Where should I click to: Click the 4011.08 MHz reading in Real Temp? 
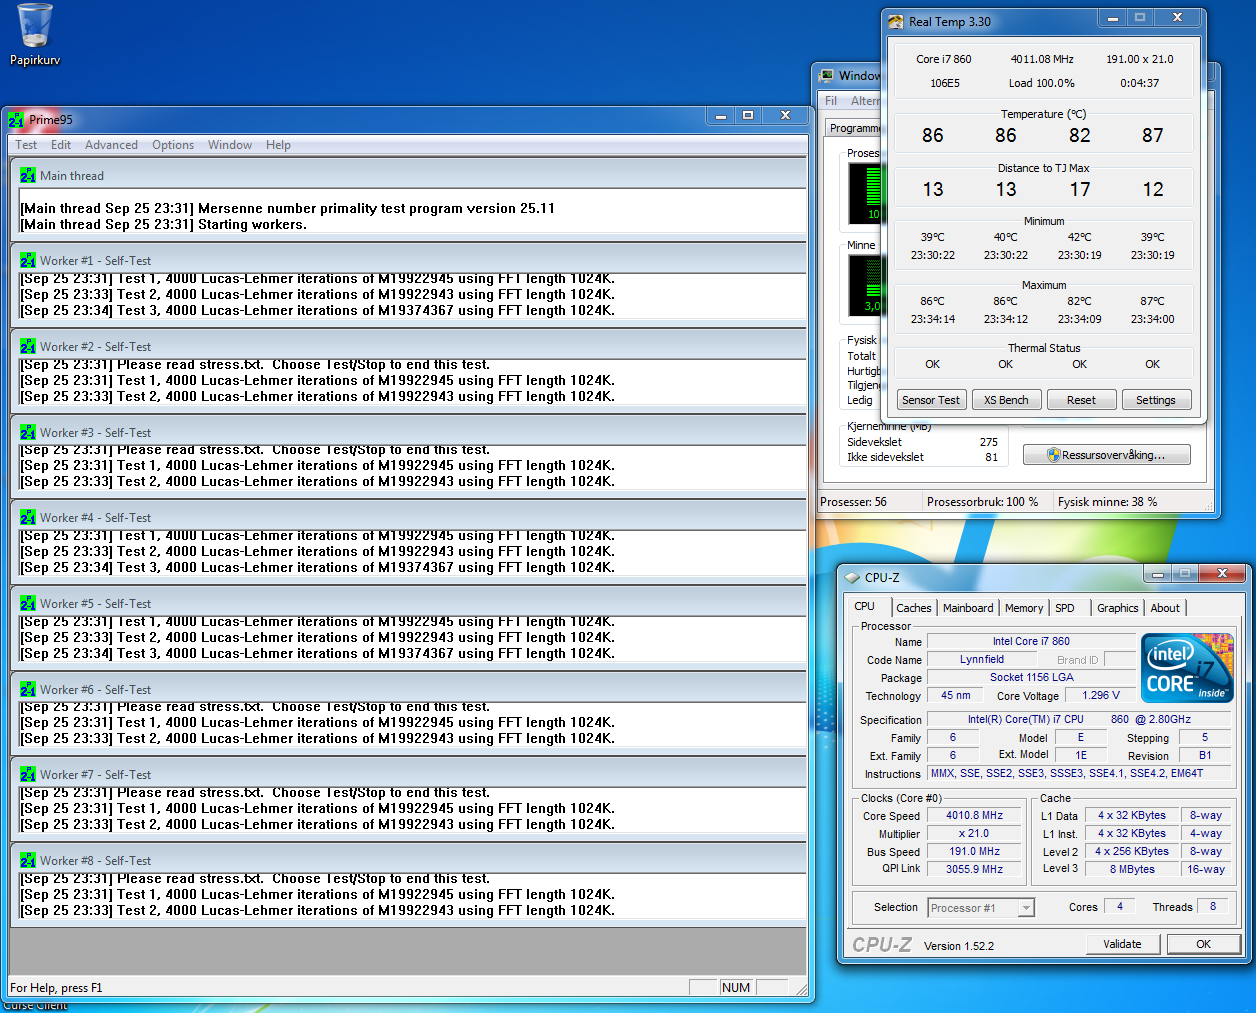coord(1042,59)
